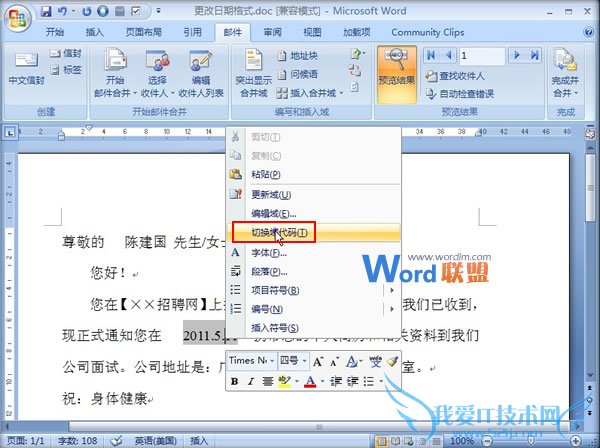Viewport: 600px width, 448px height.
Task: Click font color red A button
Action: point(310,381)
